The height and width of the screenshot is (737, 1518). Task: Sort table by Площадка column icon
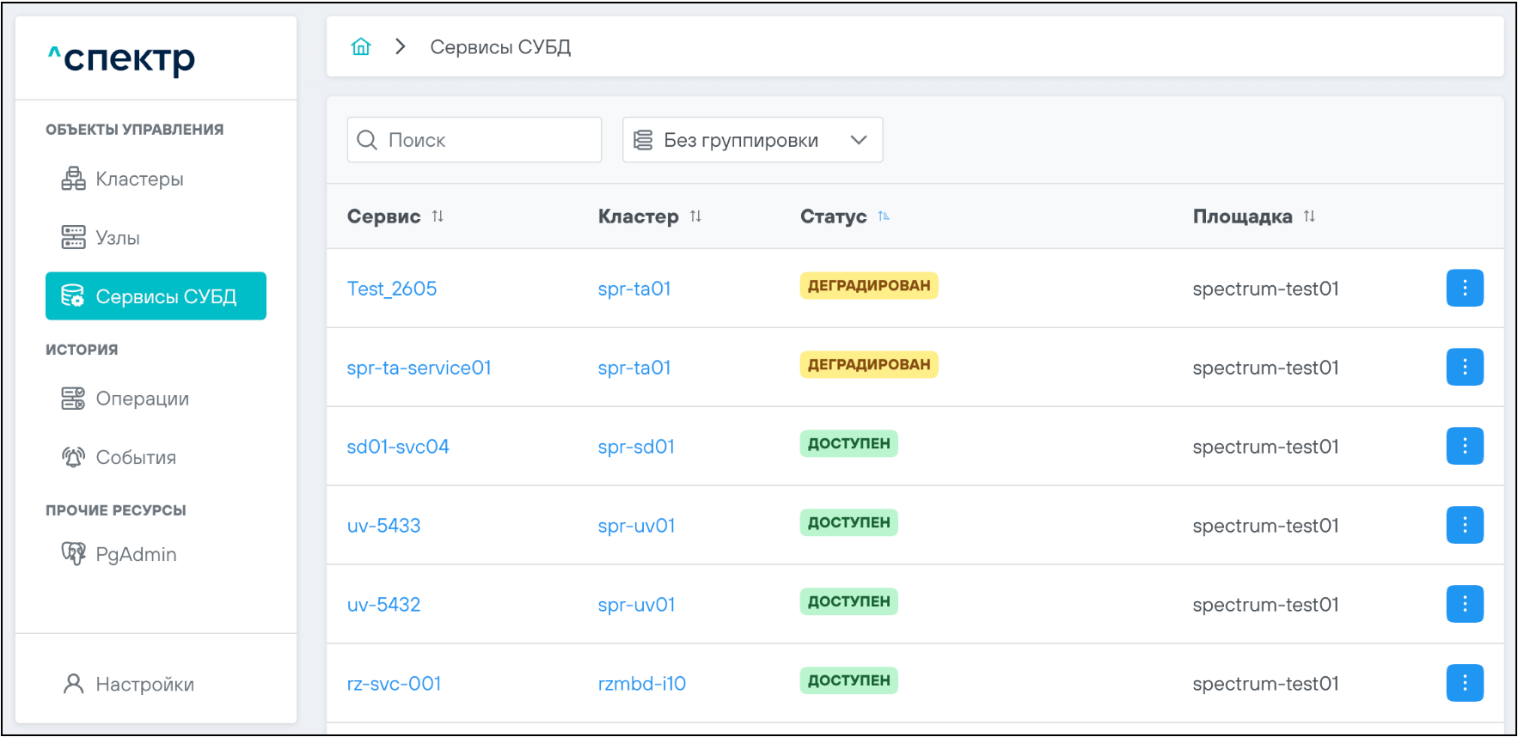(1309, 217)
